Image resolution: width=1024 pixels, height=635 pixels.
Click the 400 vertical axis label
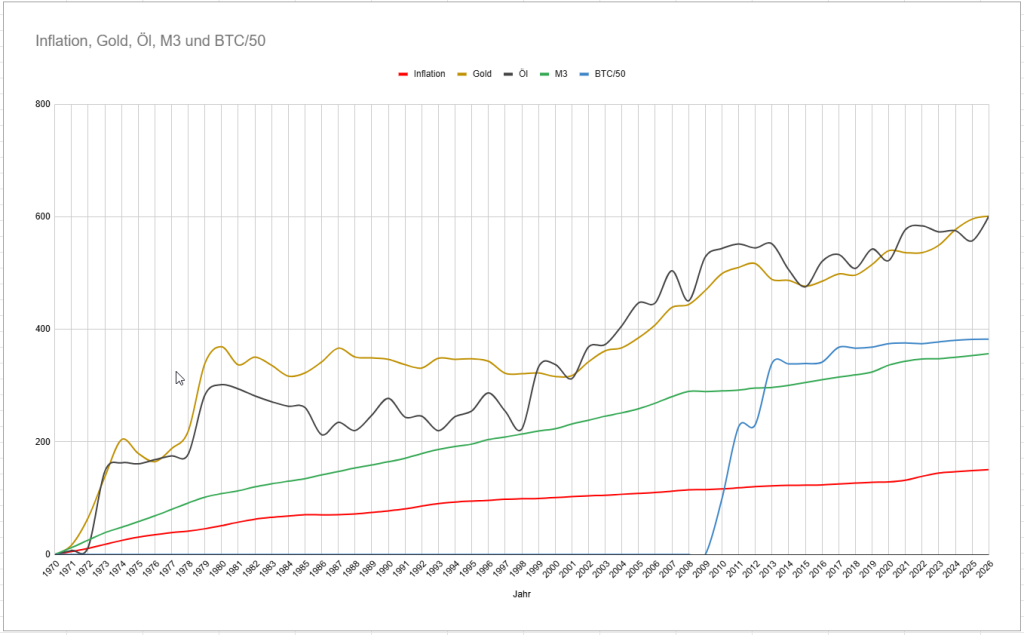[41, 329]
